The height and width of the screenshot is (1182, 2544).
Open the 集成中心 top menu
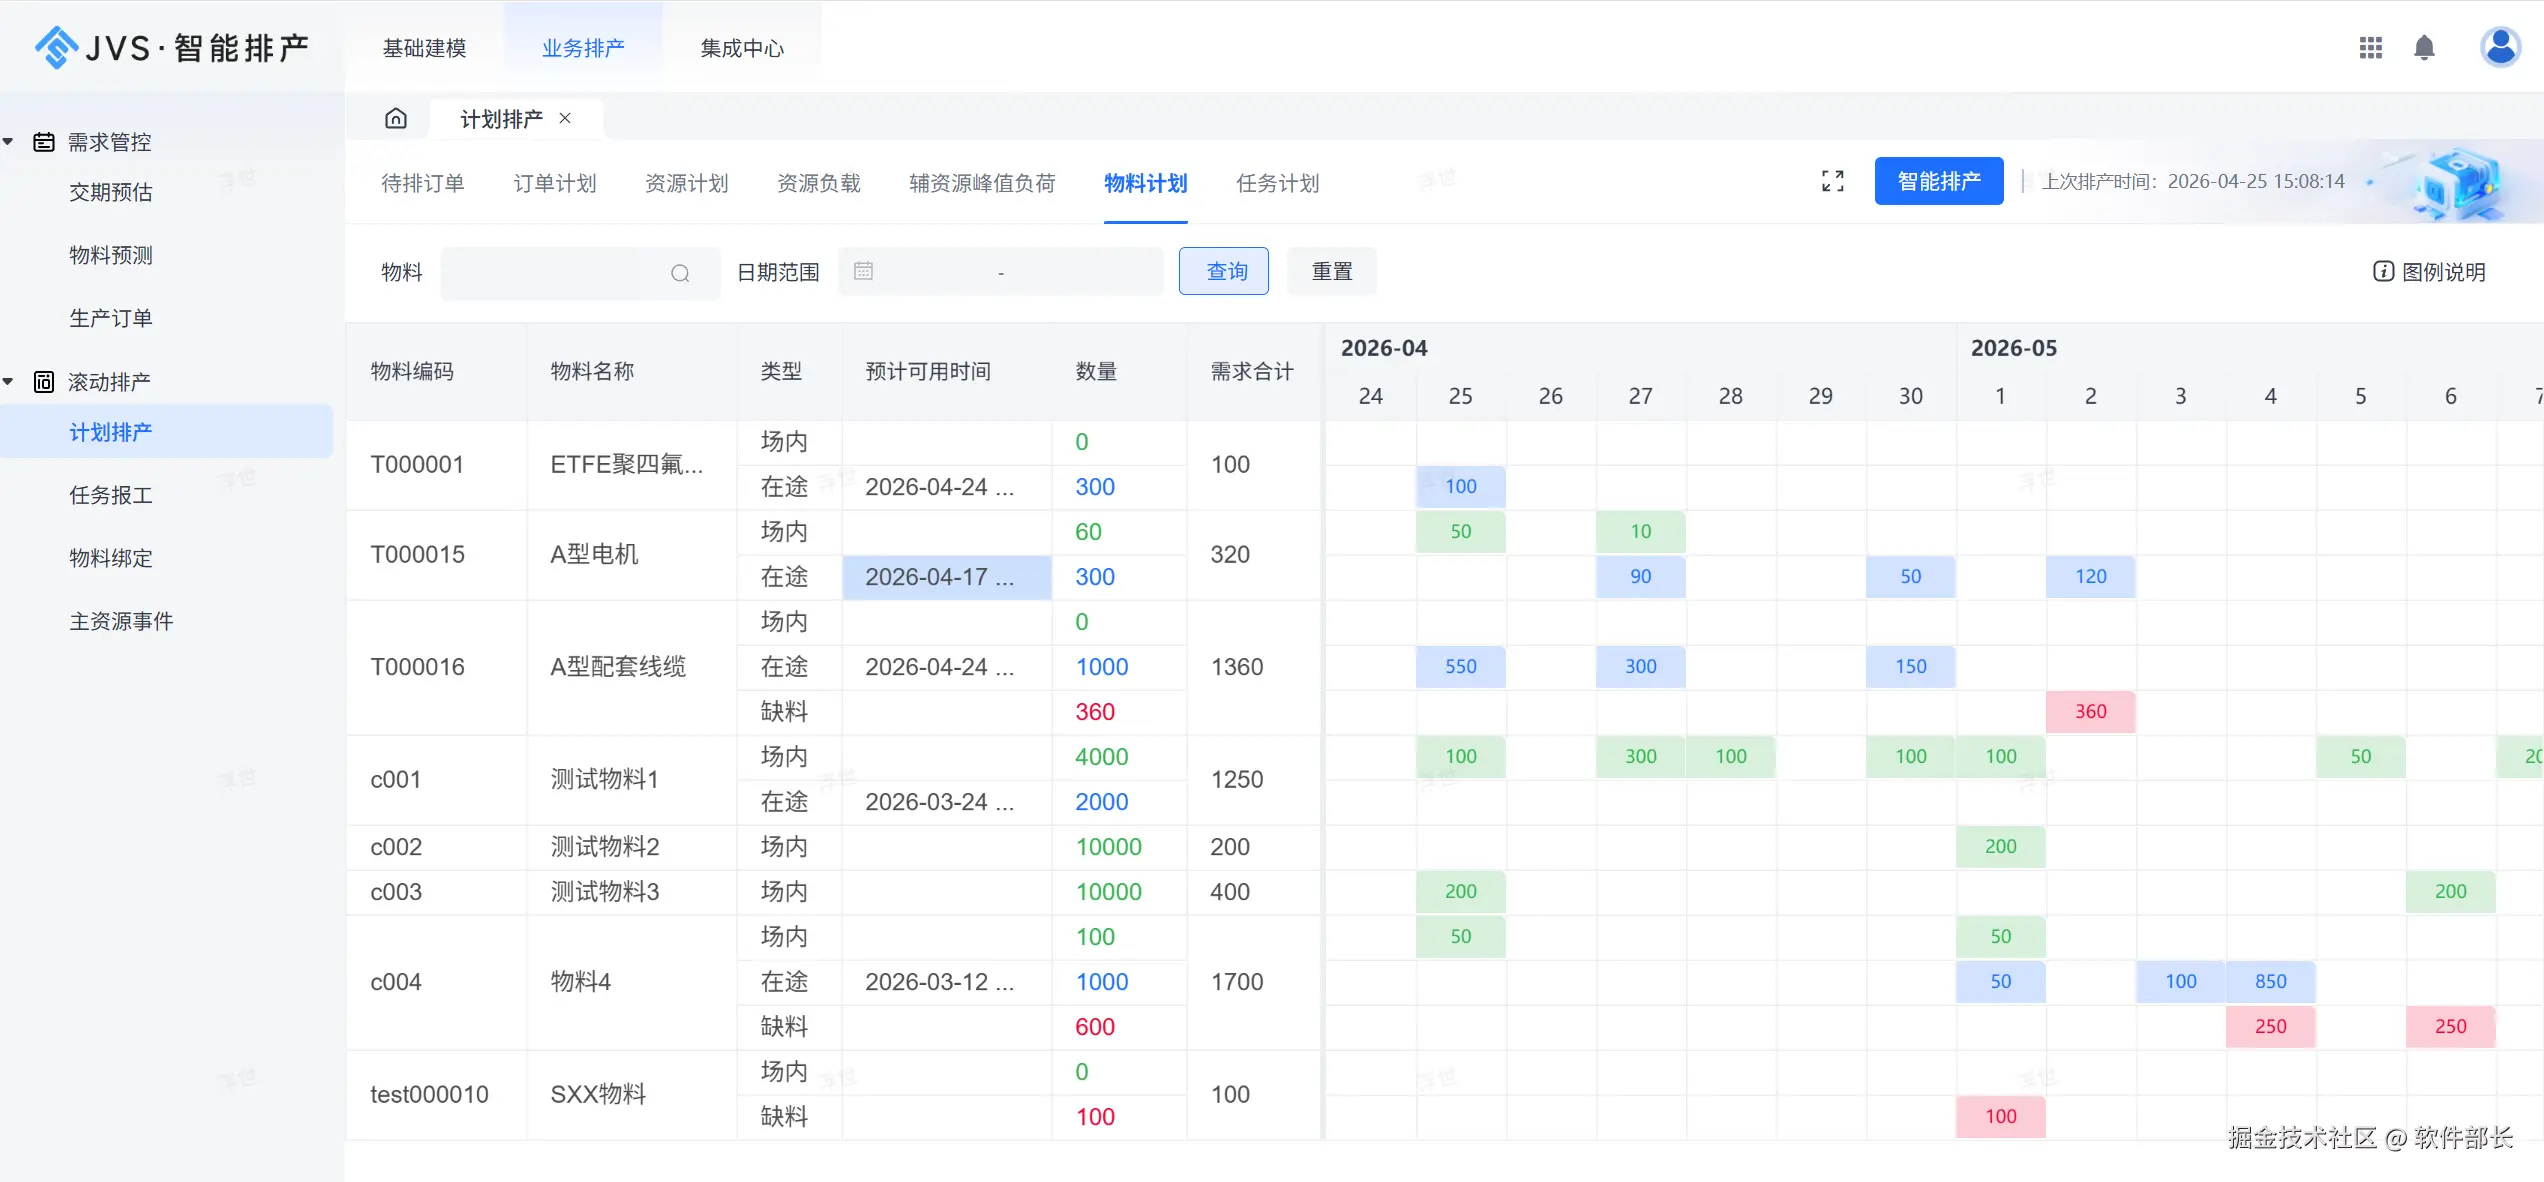click(741, 48)
